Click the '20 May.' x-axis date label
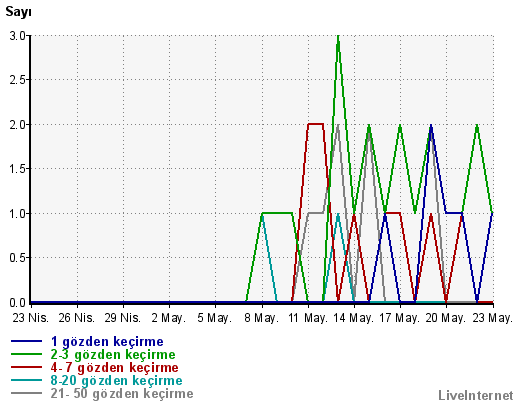520x405 pixels. [446, 318]
